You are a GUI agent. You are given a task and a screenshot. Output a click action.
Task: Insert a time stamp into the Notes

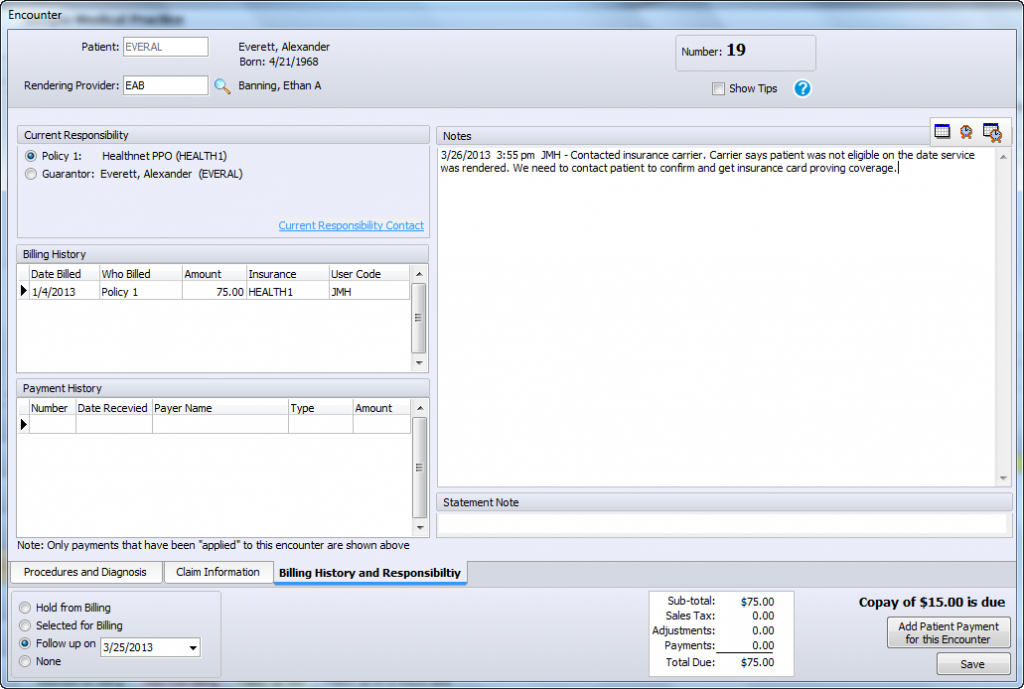(x=965, y=131)
